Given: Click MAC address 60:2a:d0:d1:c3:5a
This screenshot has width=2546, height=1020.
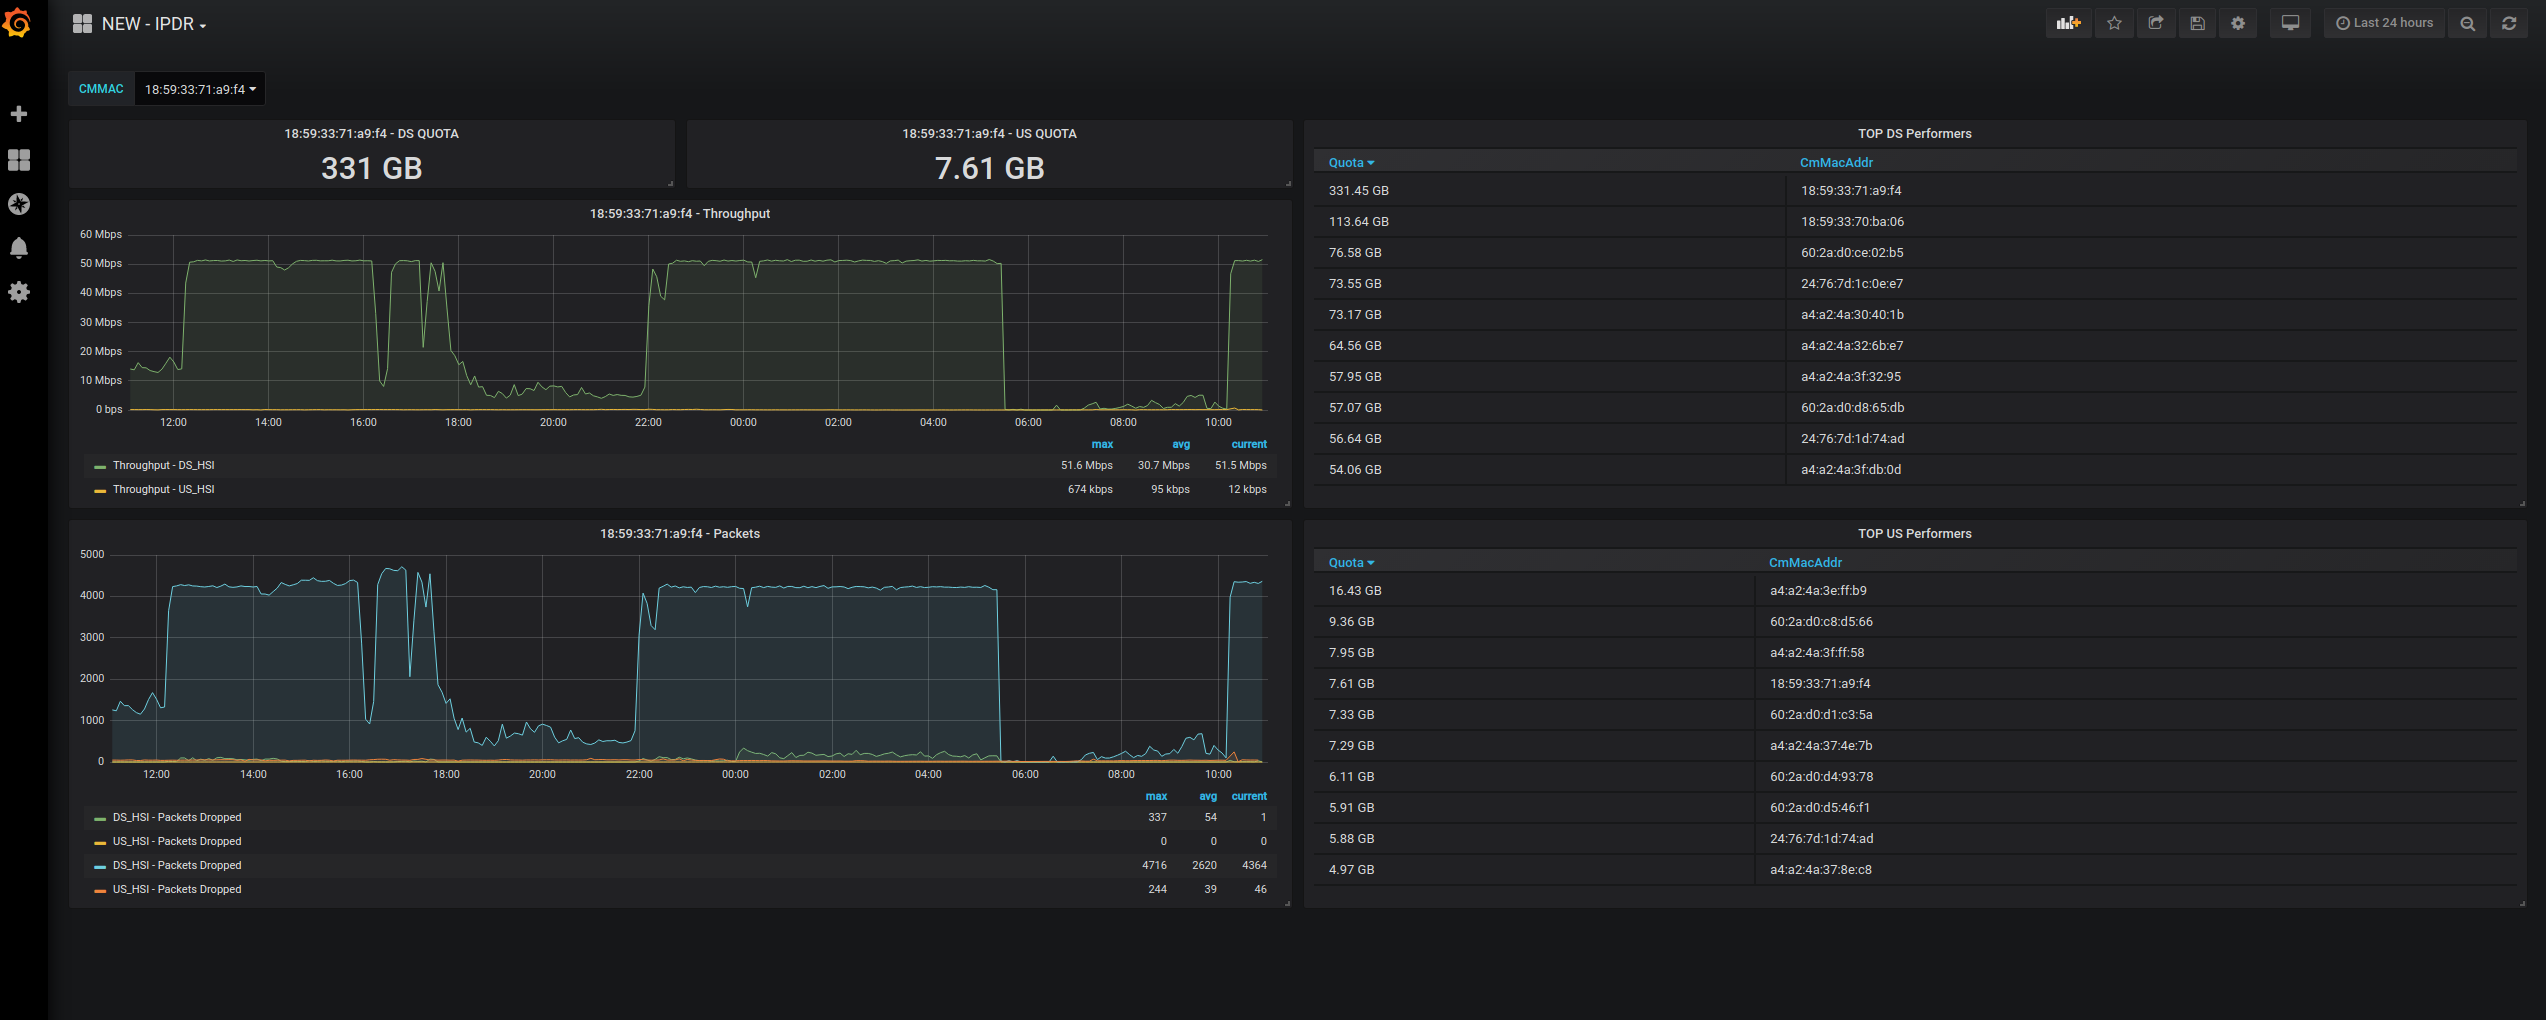Looking at the screenshot, I should click(1821, 715).
